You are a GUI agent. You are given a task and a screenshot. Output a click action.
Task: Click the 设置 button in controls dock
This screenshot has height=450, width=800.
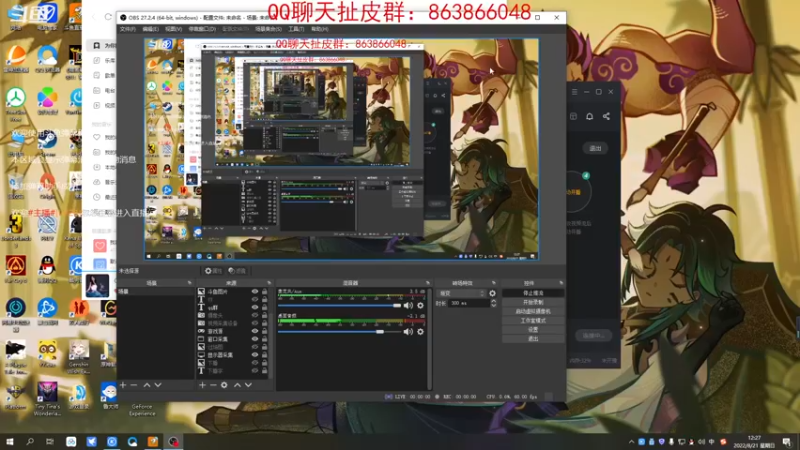click(533, 330)
